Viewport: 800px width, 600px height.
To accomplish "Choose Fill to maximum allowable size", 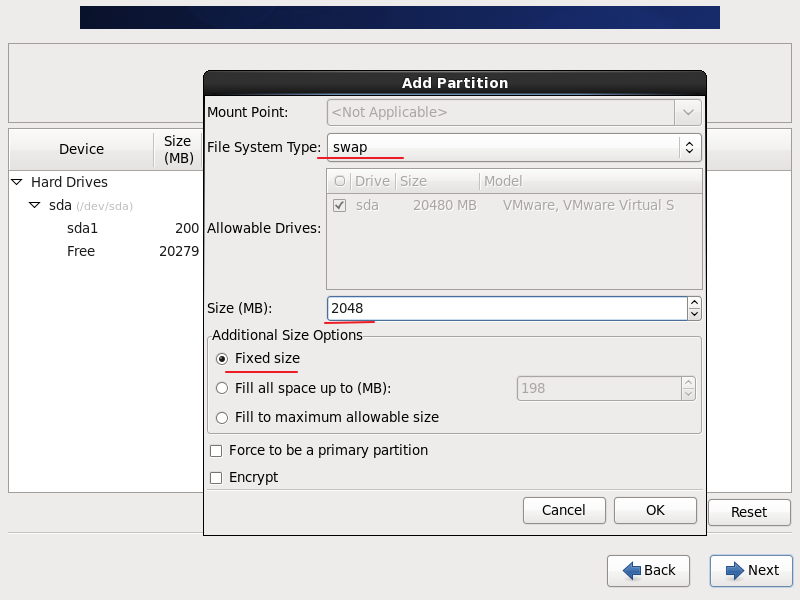I will click(x=222, y=417).
